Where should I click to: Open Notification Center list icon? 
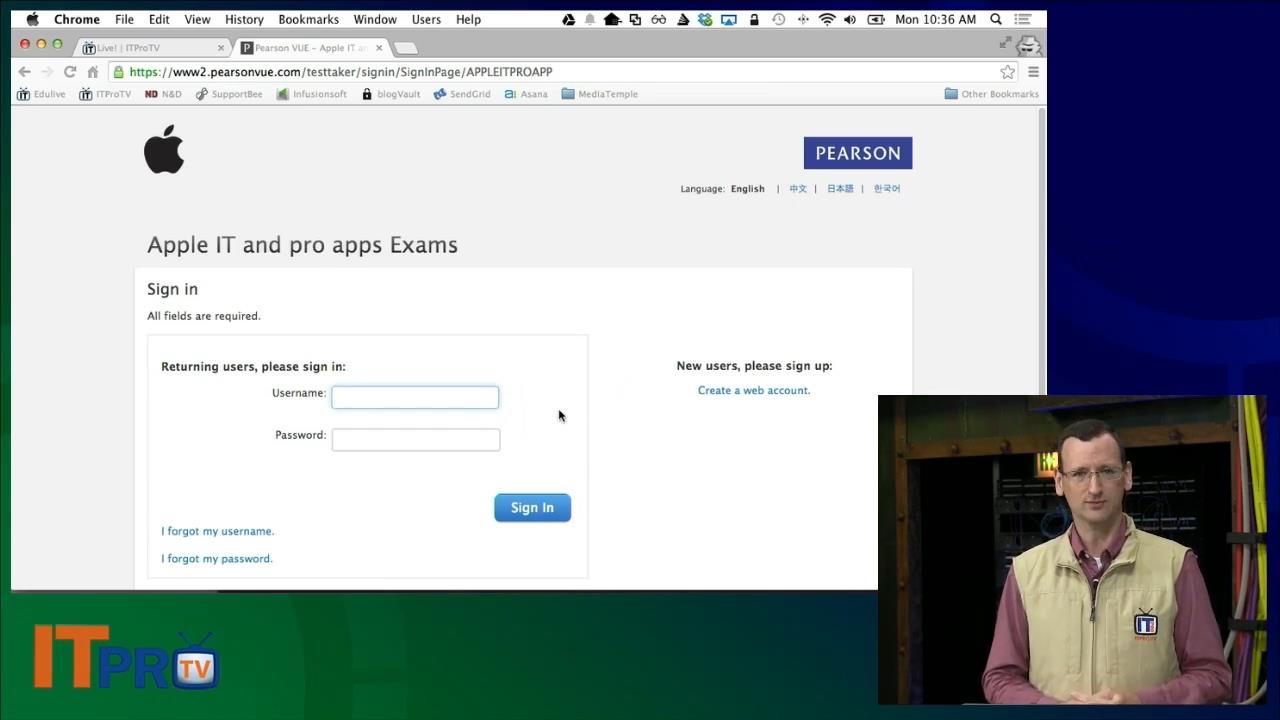point(1022,19)
